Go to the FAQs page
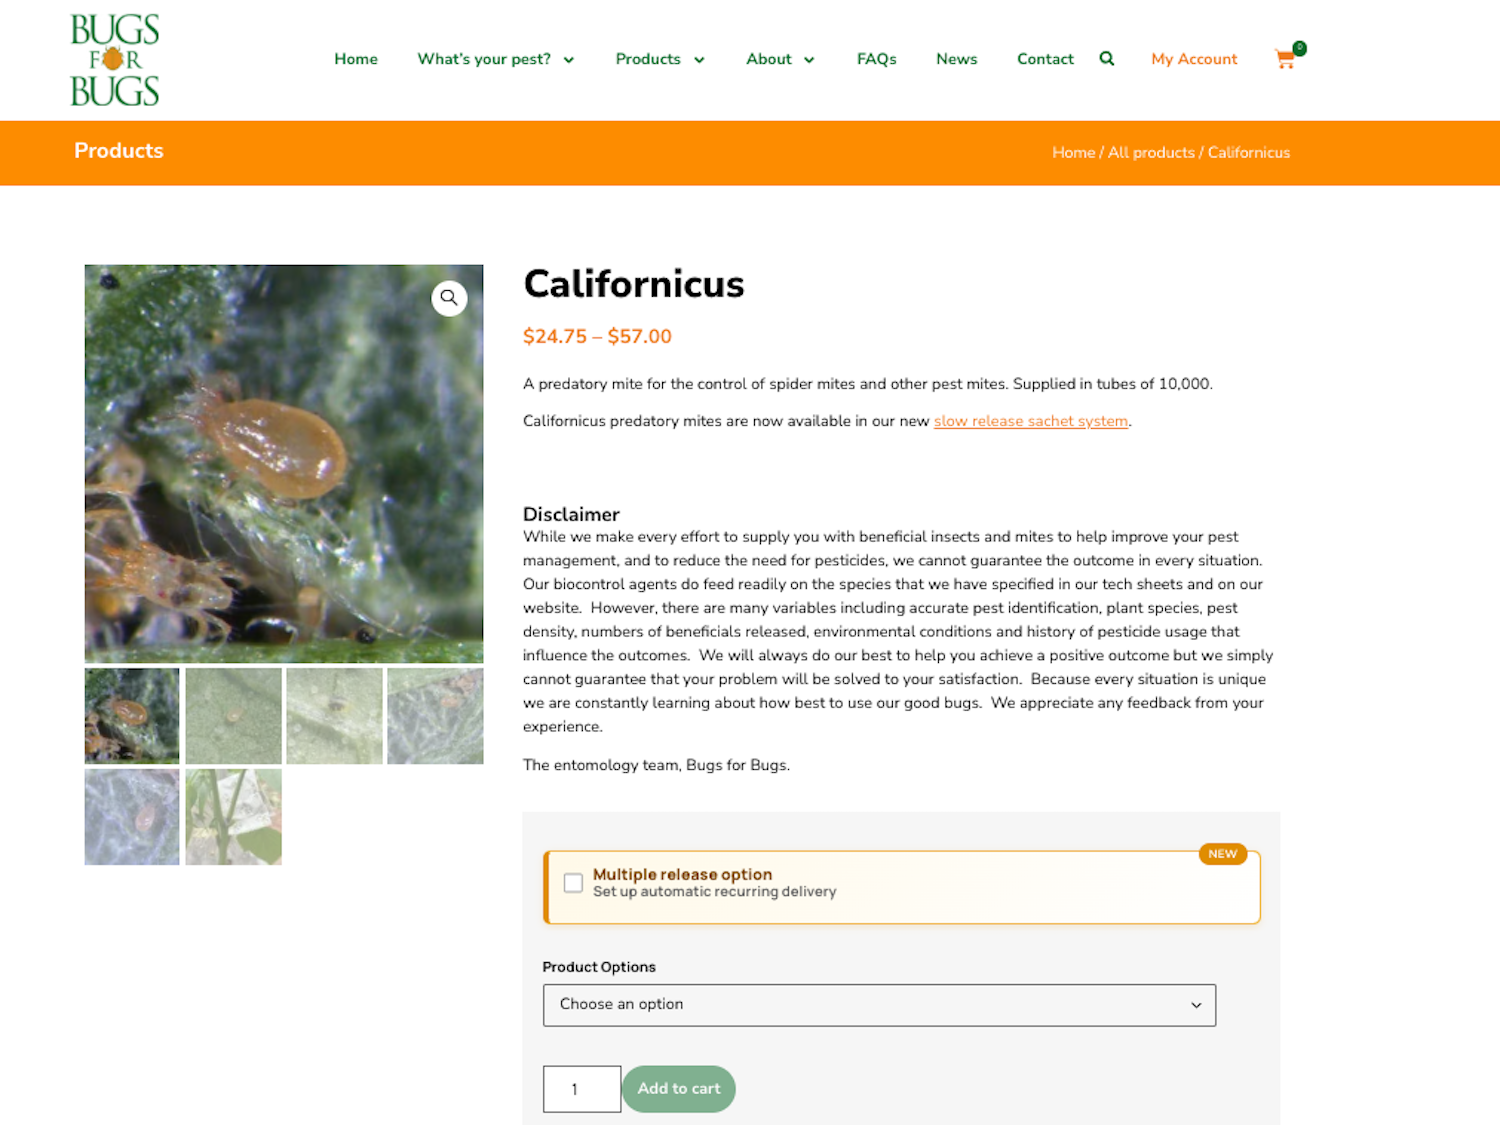This screenshot has height=1125, width=1500. 877,59
